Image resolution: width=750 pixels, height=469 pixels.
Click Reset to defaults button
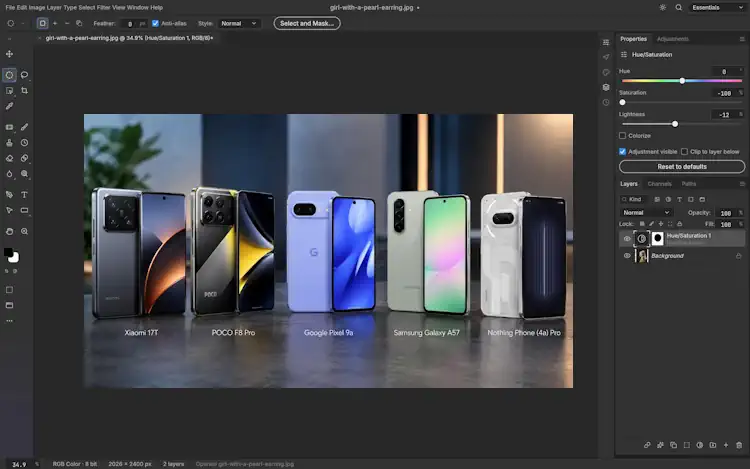tap(682, 167)
